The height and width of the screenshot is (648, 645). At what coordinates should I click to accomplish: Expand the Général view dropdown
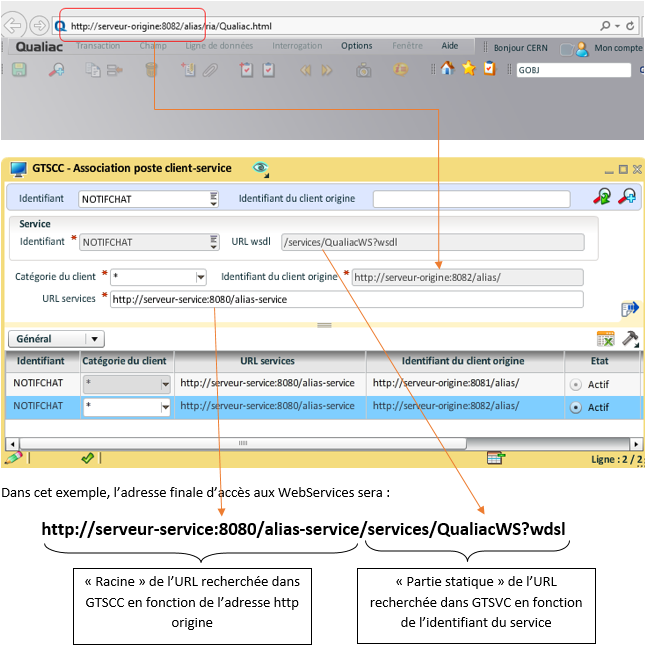point(94,339)
